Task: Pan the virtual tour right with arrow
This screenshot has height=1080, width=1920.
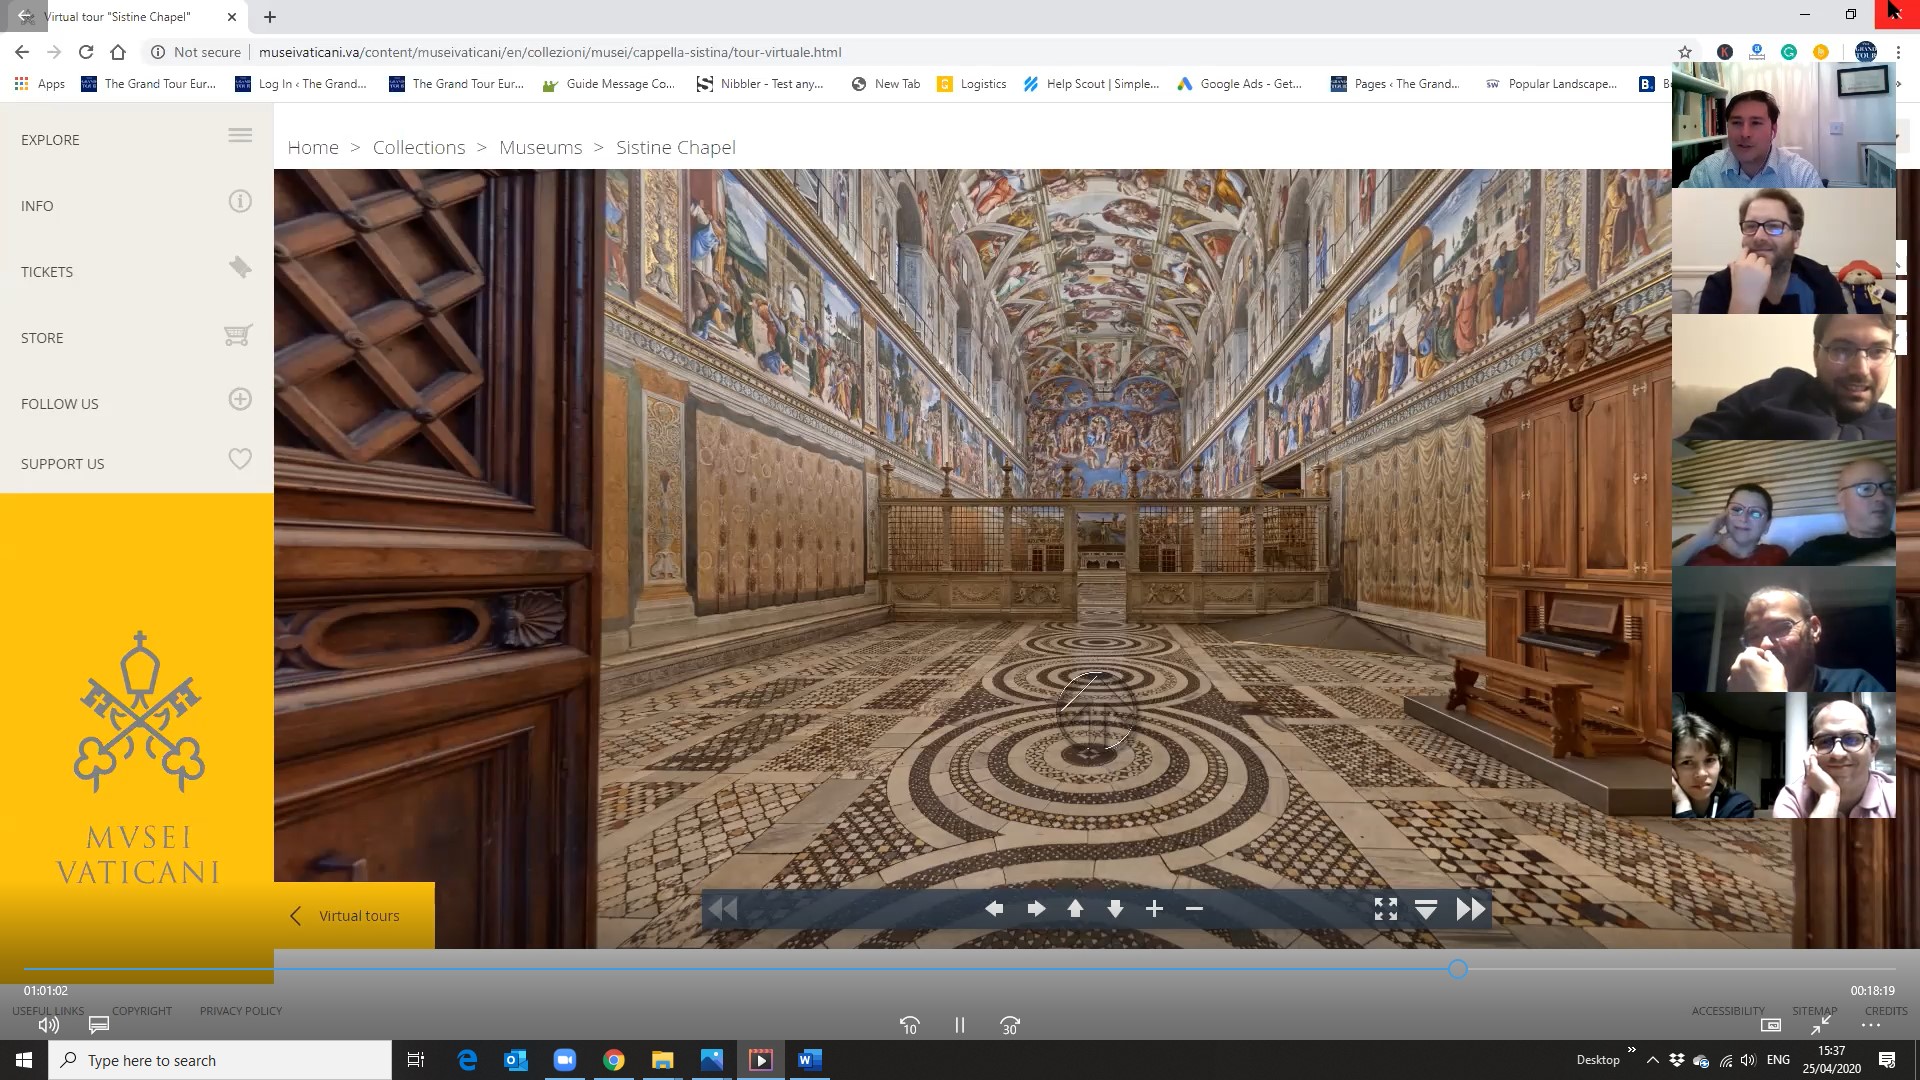Action: (1036, 909)
